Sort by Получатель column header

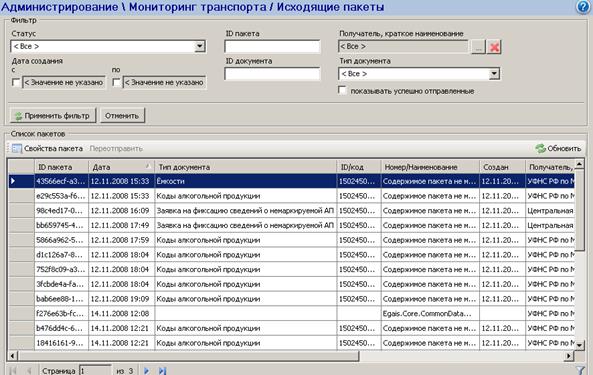point(550,167)
